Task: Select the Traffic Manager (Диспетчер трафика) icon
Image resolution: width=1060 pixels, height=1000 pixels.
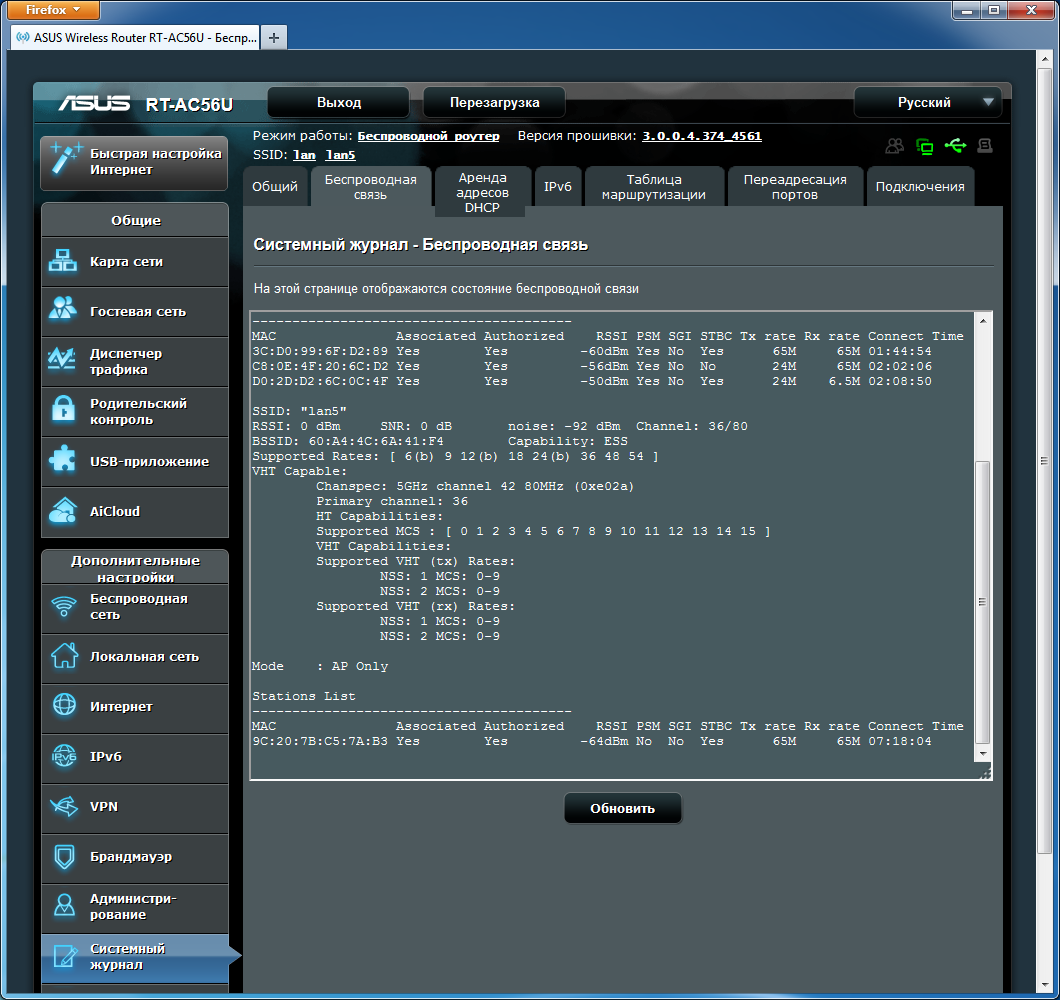Action: tap(63, 361)
